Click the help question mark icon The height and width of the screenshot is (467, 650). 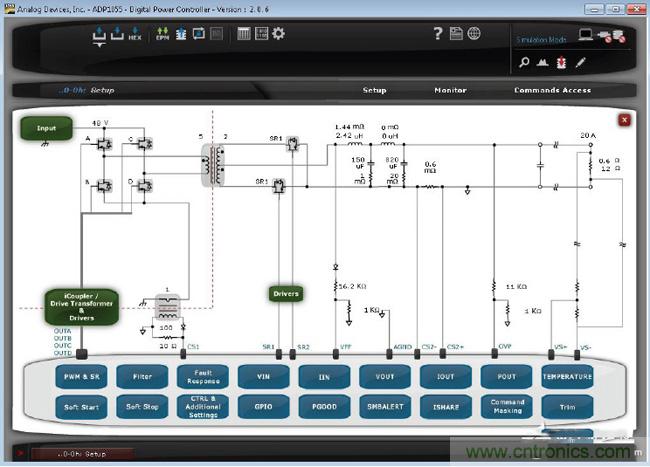click(x=437, y=33)
